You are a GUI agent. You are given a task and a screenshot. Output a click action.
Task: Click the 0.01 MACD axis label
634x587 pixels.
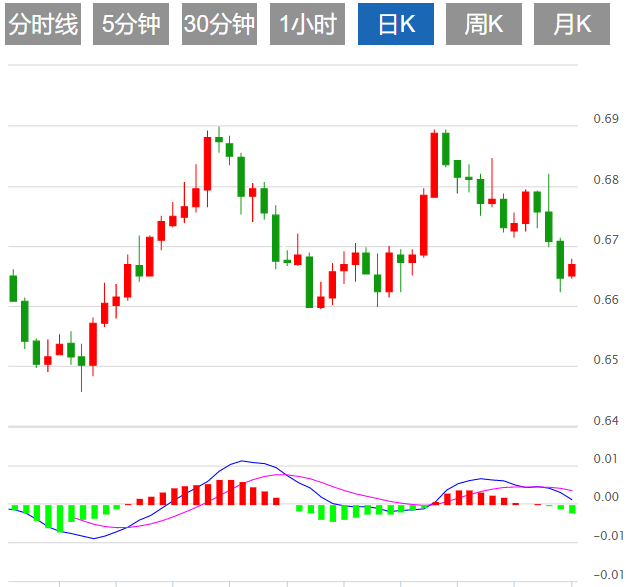(606, 459)
